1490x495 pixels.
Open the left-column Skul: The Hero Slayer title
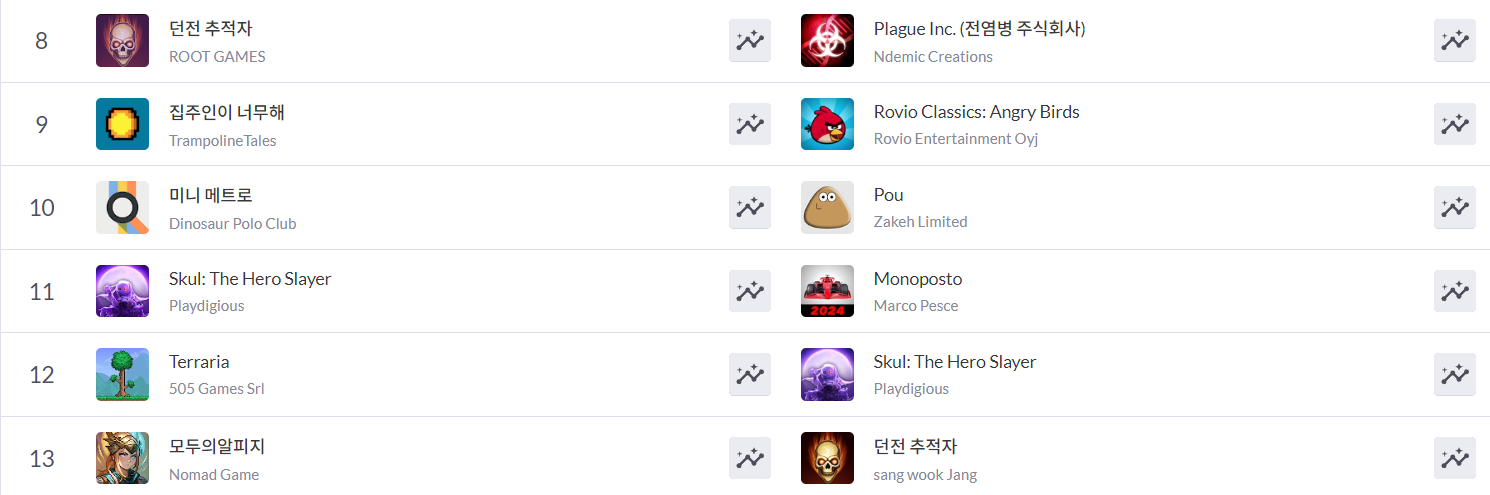250,279
